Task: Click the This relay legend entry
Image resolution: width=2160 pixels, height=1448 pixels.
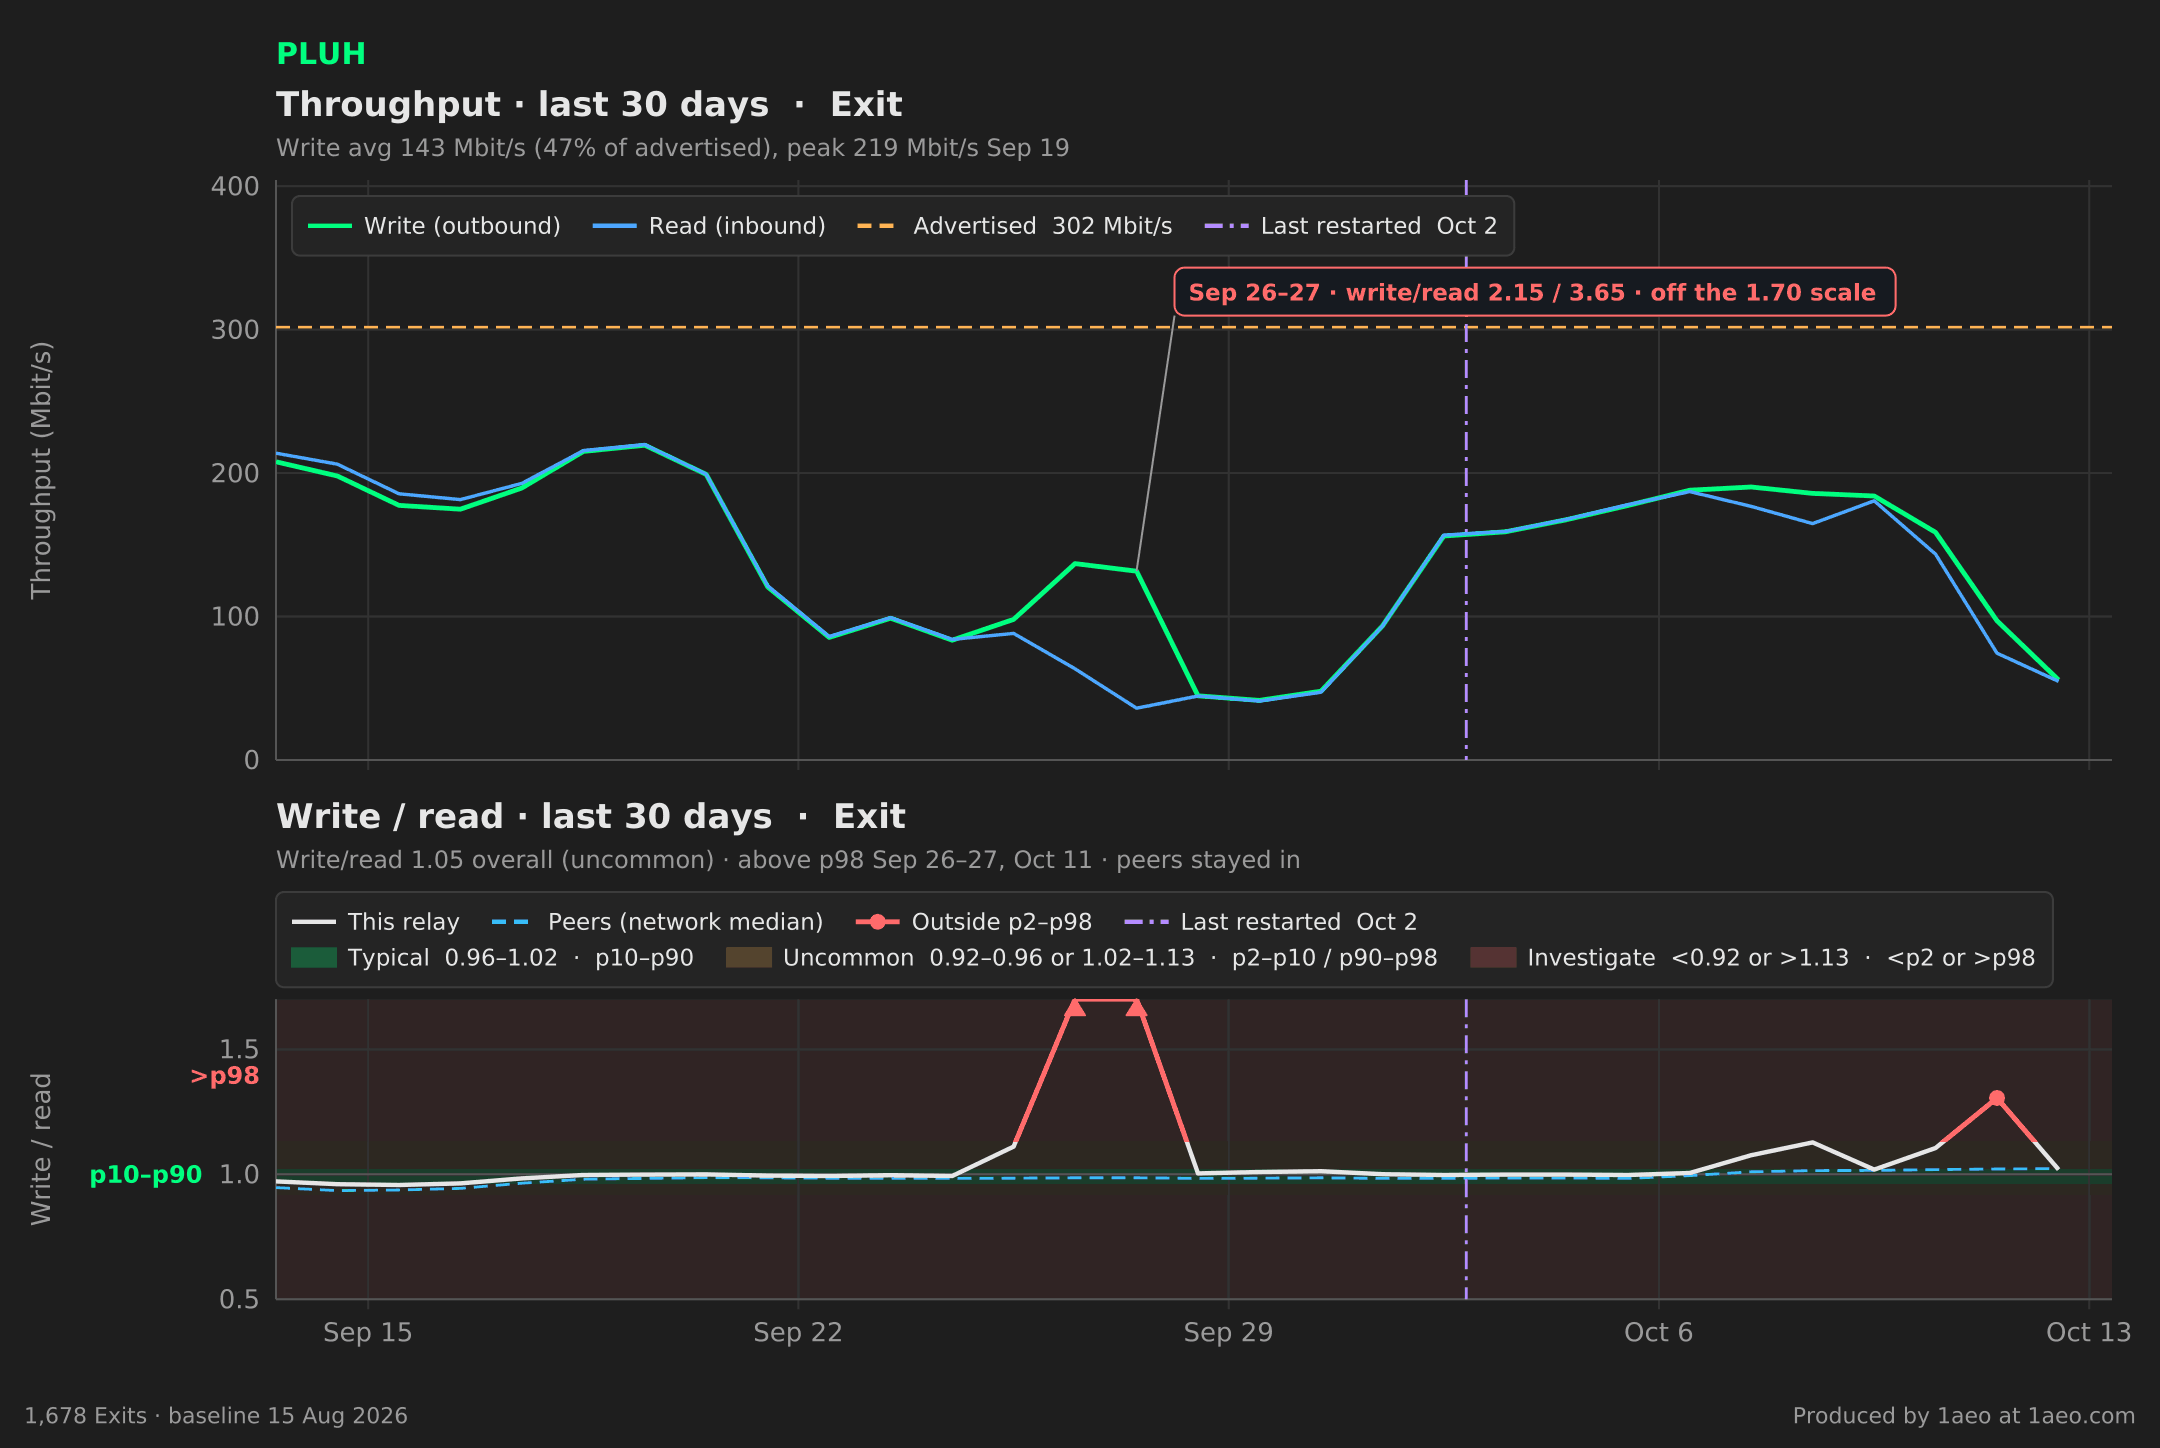Action: 376,922
